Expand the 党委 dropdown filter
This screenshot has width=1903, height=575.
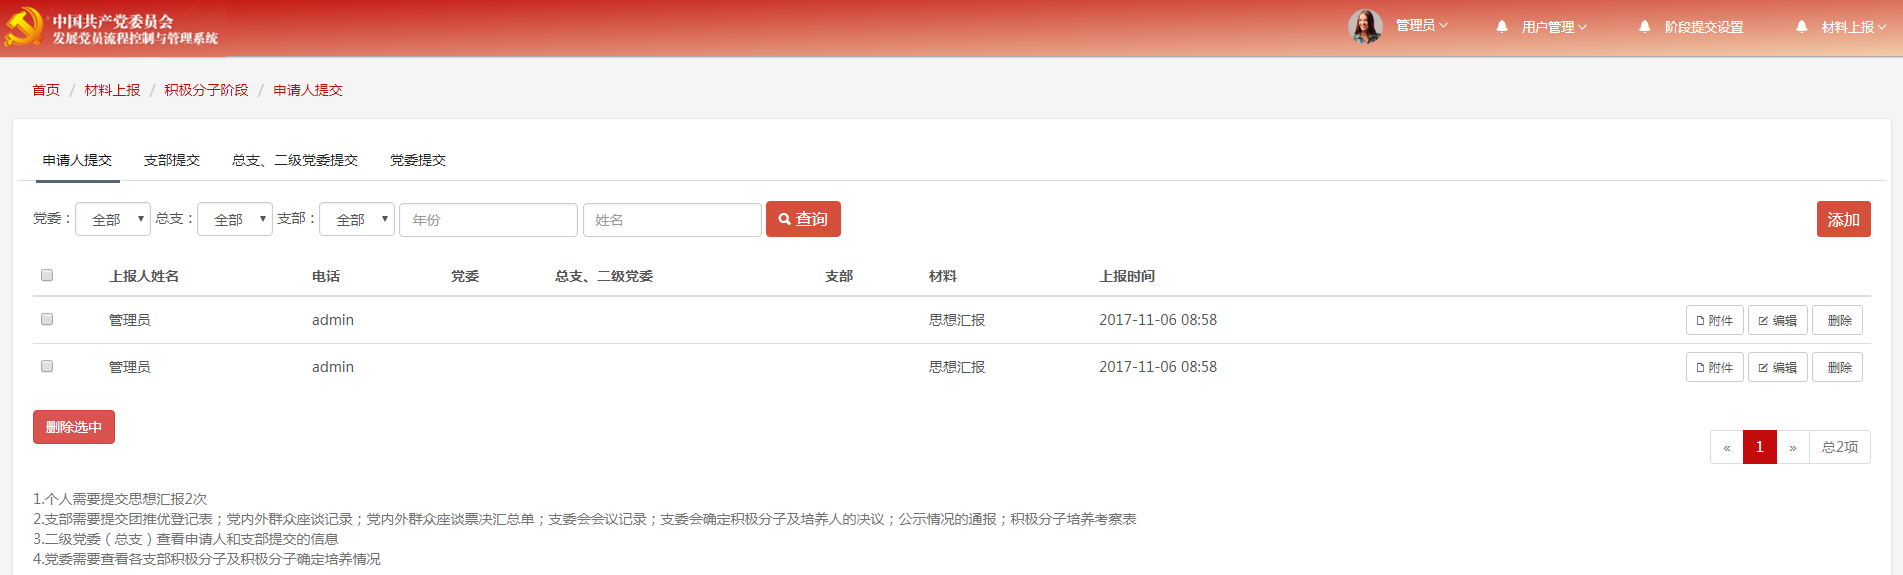coord(113,219)
